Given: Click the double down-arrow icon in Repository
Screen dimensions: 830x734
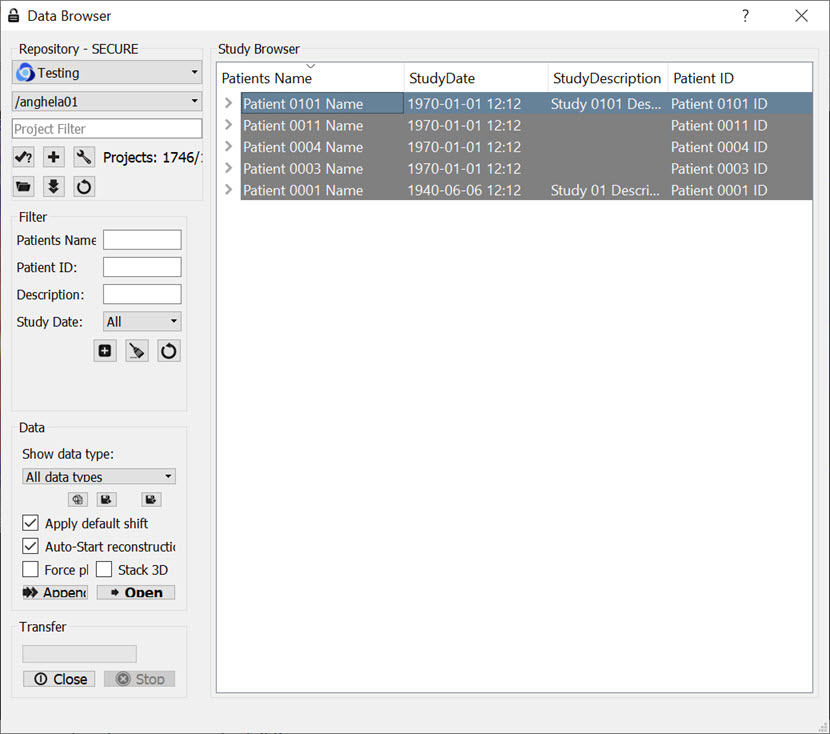Looking at the screenshot, I should coord(54,186).
